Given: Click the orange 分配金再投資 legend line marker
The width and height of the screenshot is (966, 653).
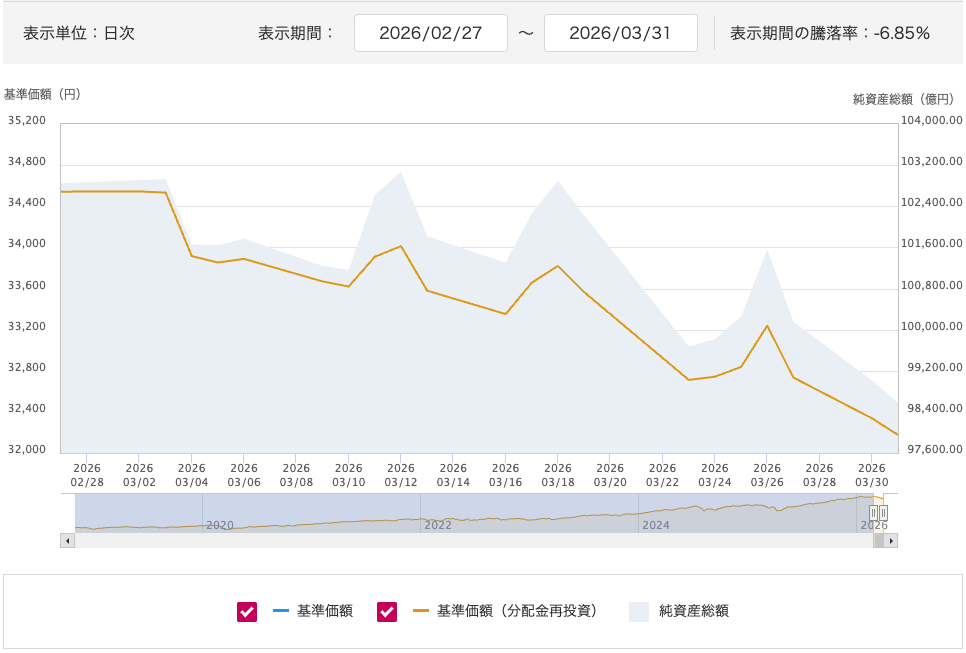Looking at the screenshot, I should tap(420, 611).
